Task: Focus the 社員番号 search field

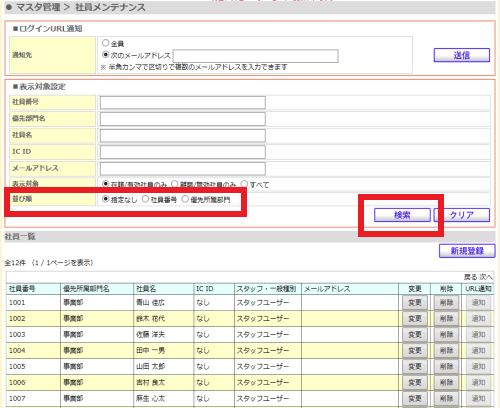Action: click(183, 102)
